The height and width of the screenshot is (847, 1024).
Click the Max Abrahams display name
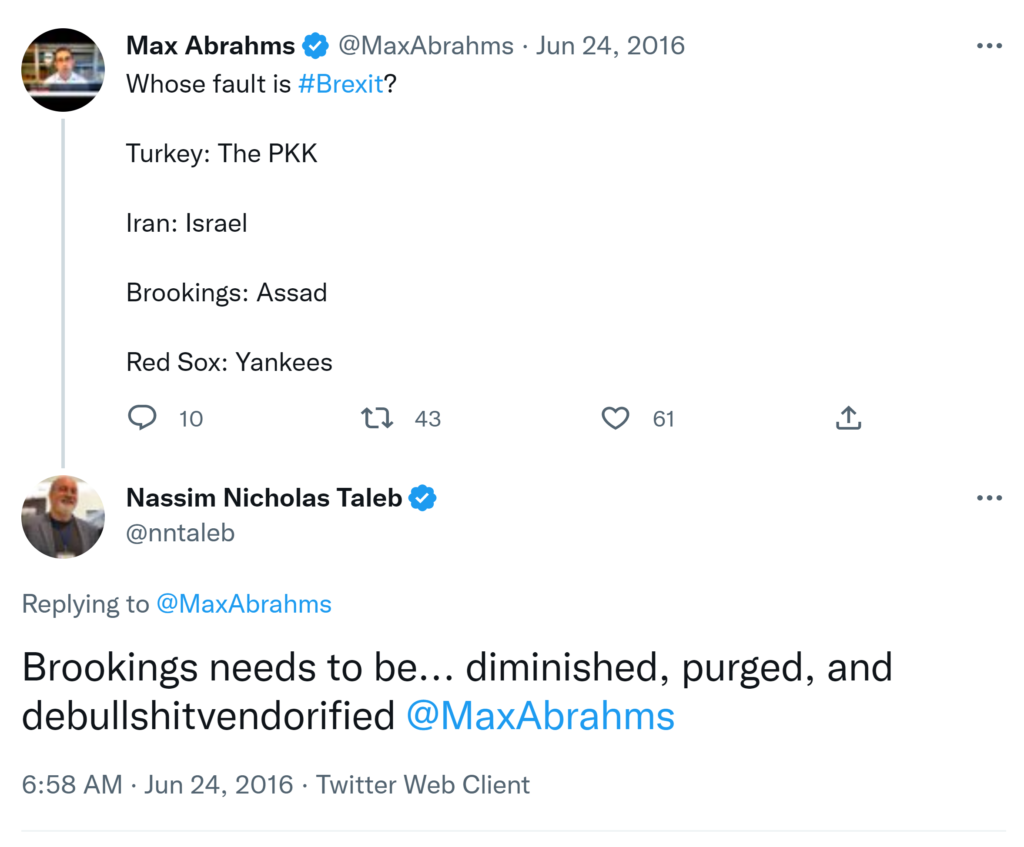click(x=210, y=46)
